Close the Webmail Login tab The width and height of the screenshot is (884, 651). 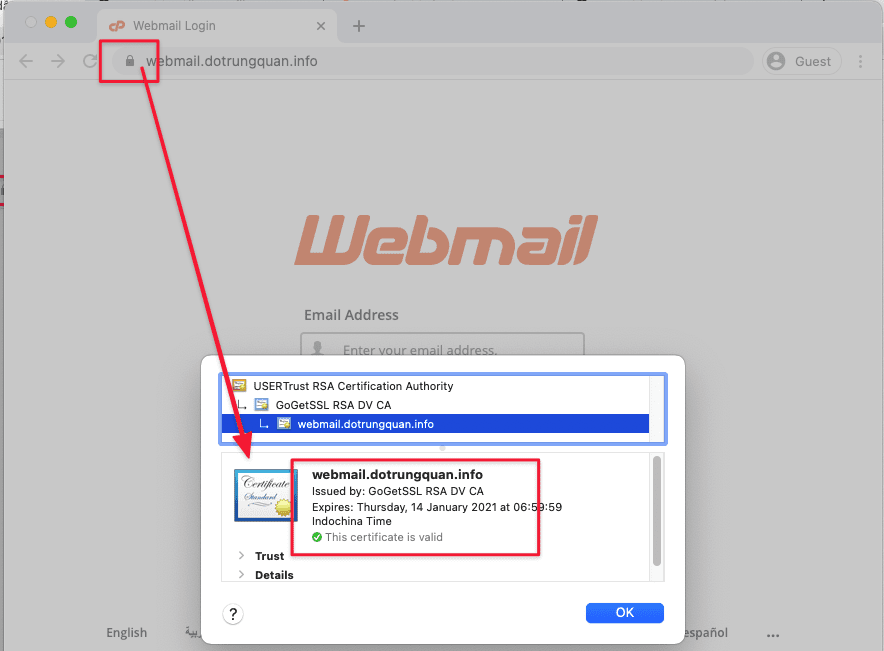click(321, 26)
